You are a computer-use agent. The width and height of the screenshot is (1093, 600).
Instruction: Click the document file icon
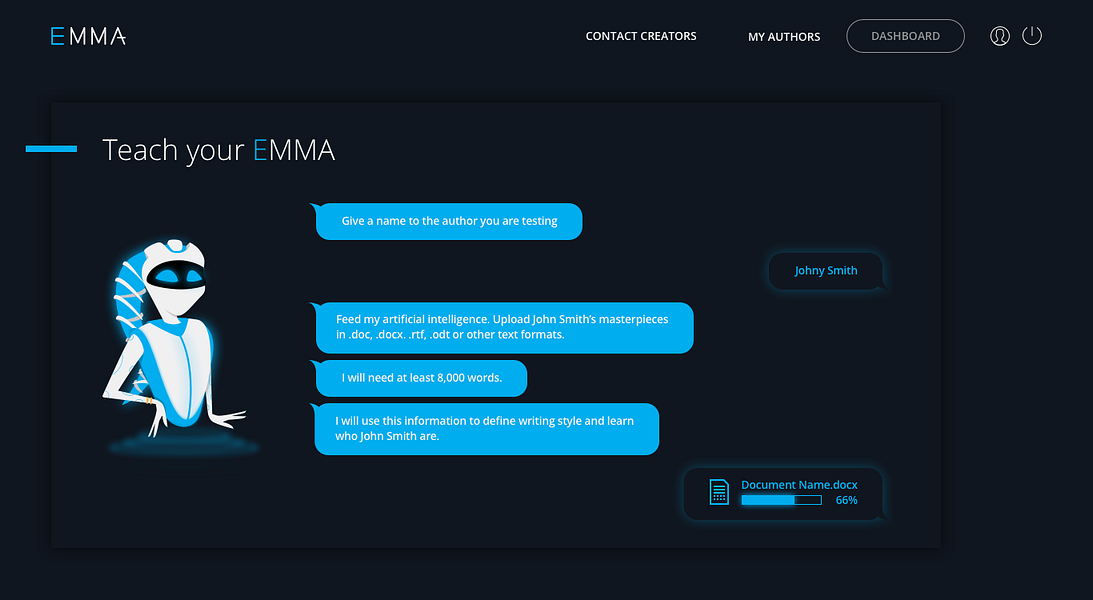(719, 492)
